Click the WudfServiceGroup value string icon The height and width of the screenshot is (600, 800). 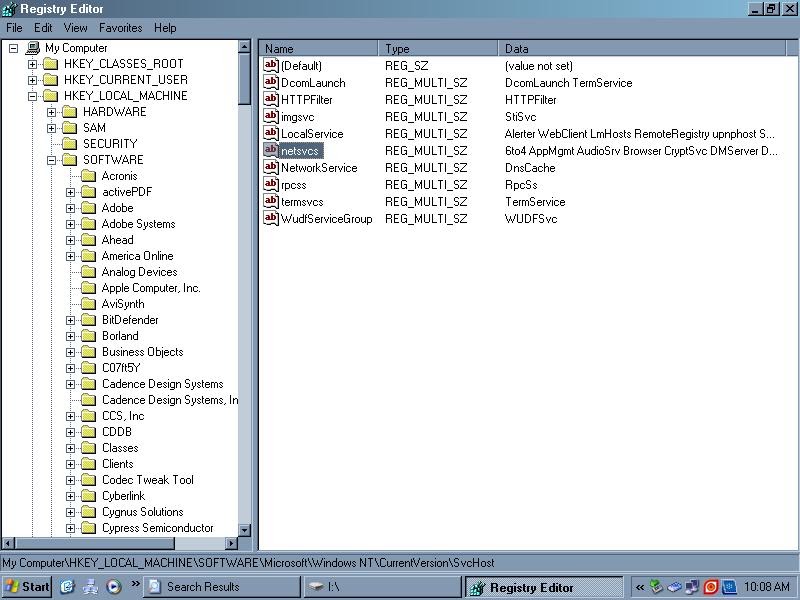271,218
